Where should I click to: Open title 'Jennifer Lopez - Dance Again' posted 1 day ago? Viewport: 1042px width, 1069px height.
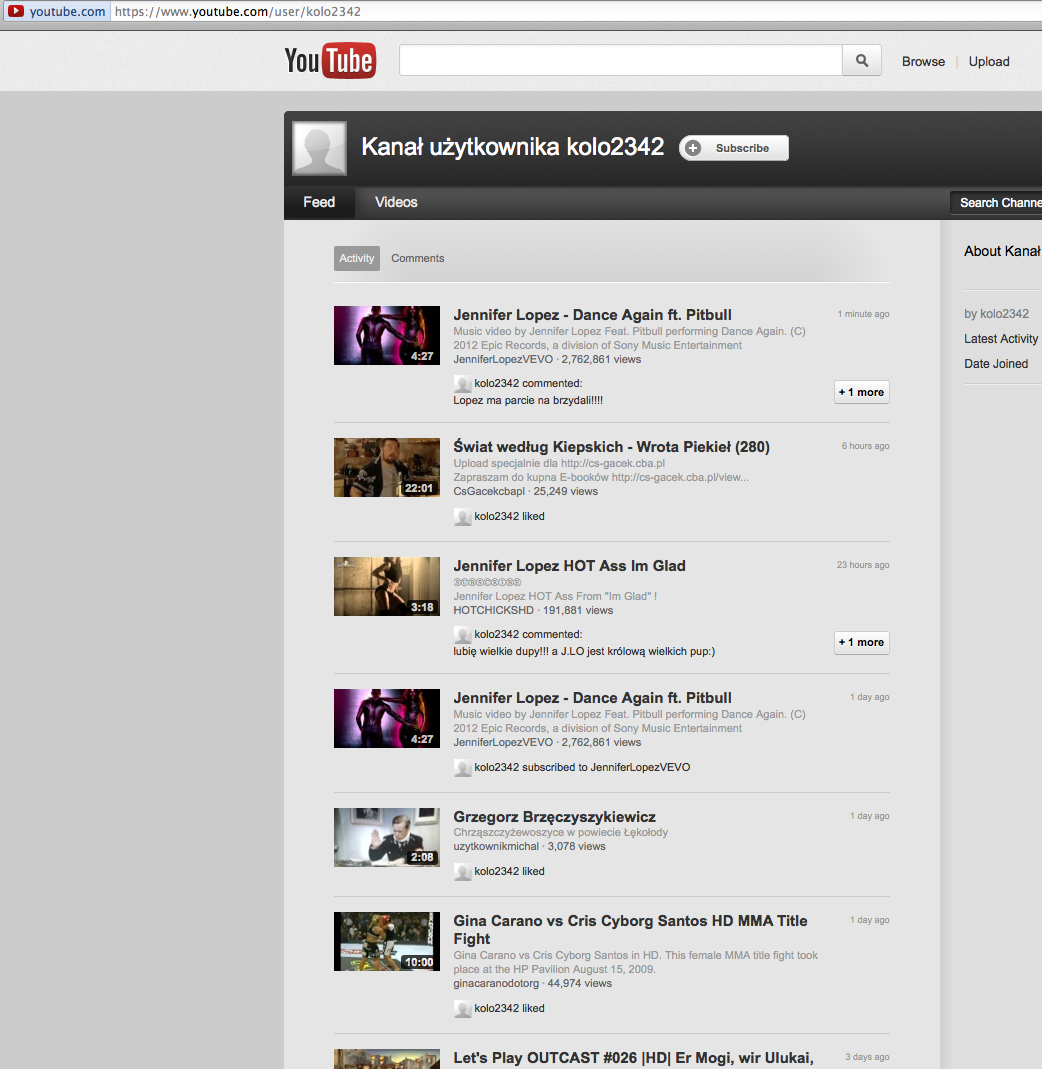[593, 698]
